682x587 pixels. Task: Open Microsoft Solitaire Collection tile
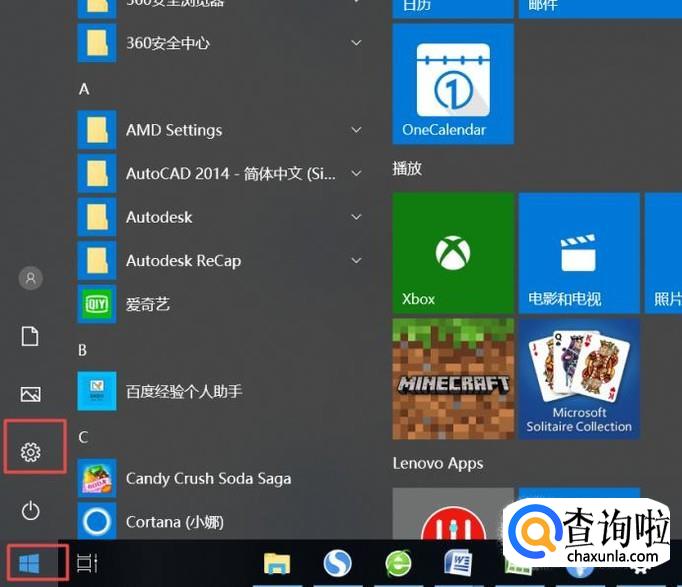pos(578,379)
